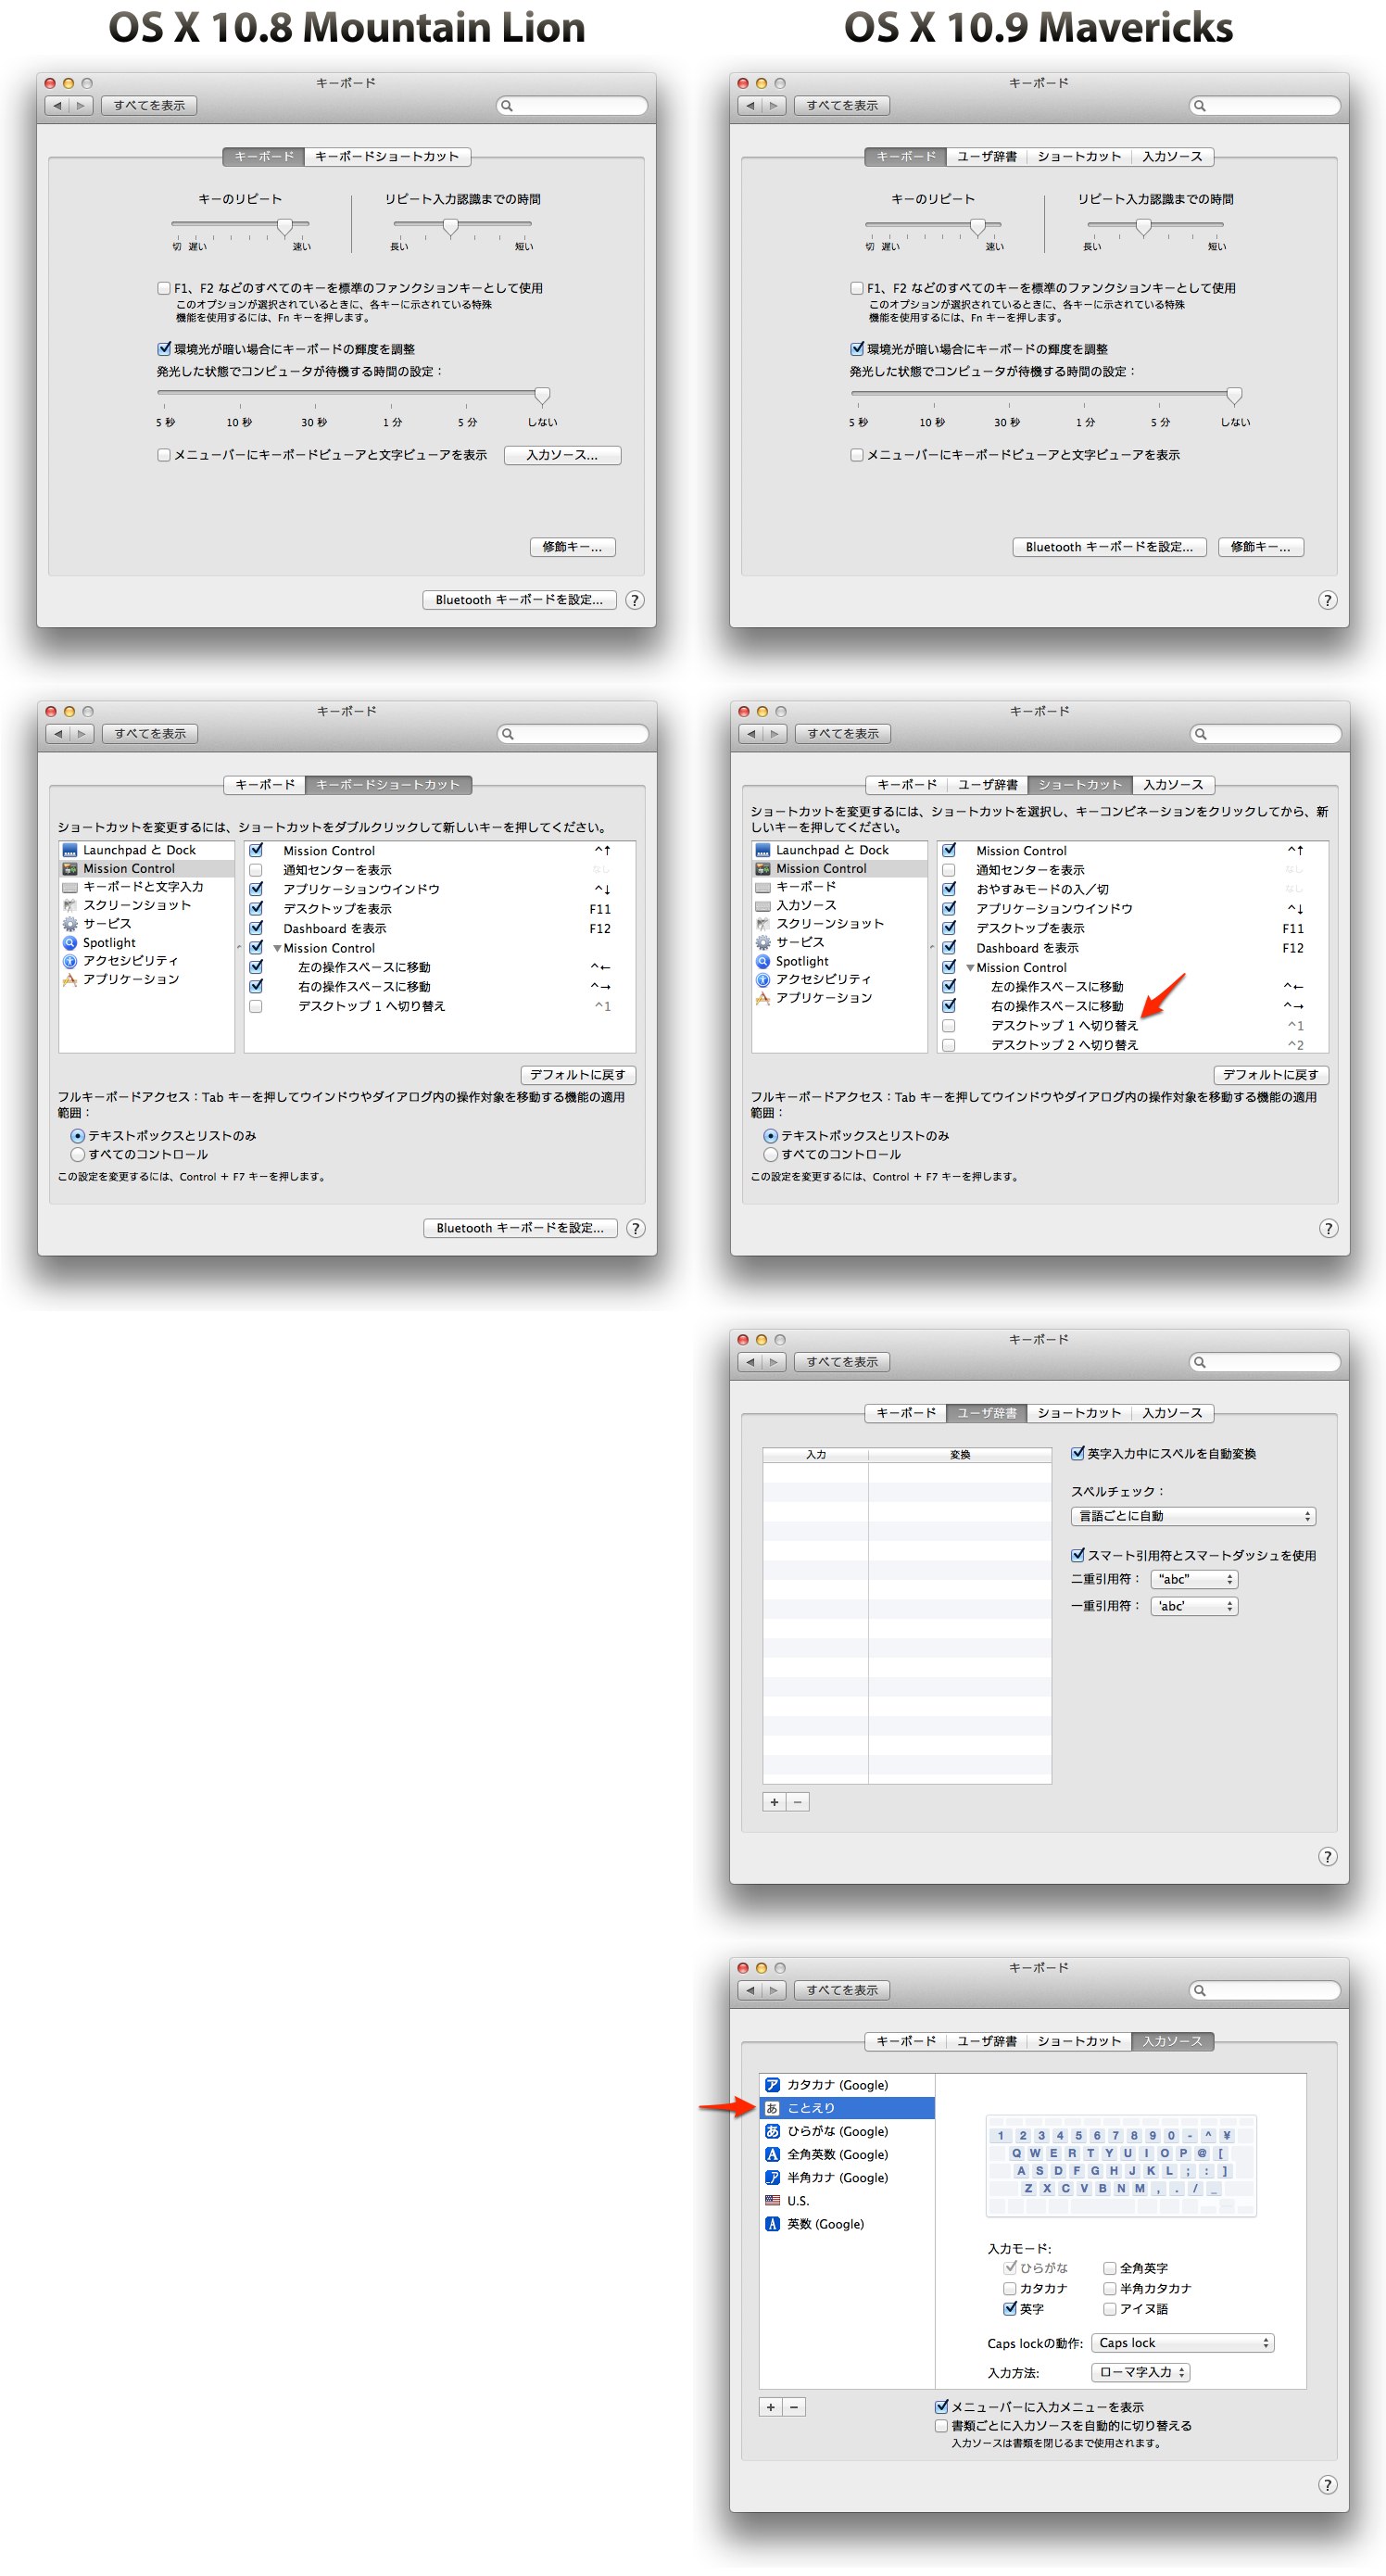The width and height of the screenshot is (1386, 2576).
Task: Click the 英数 (Google) input source icon
Action: [772, 2224]
